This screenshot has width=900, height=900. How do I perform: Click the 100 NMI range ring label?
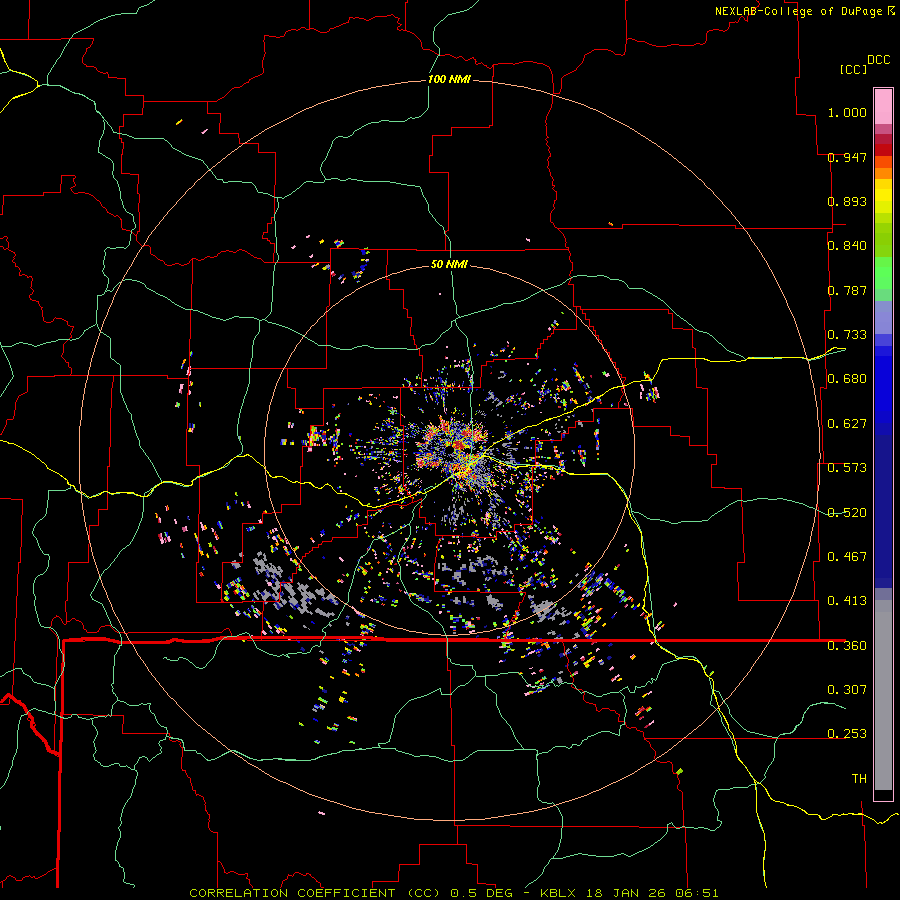tap(449, 79)
